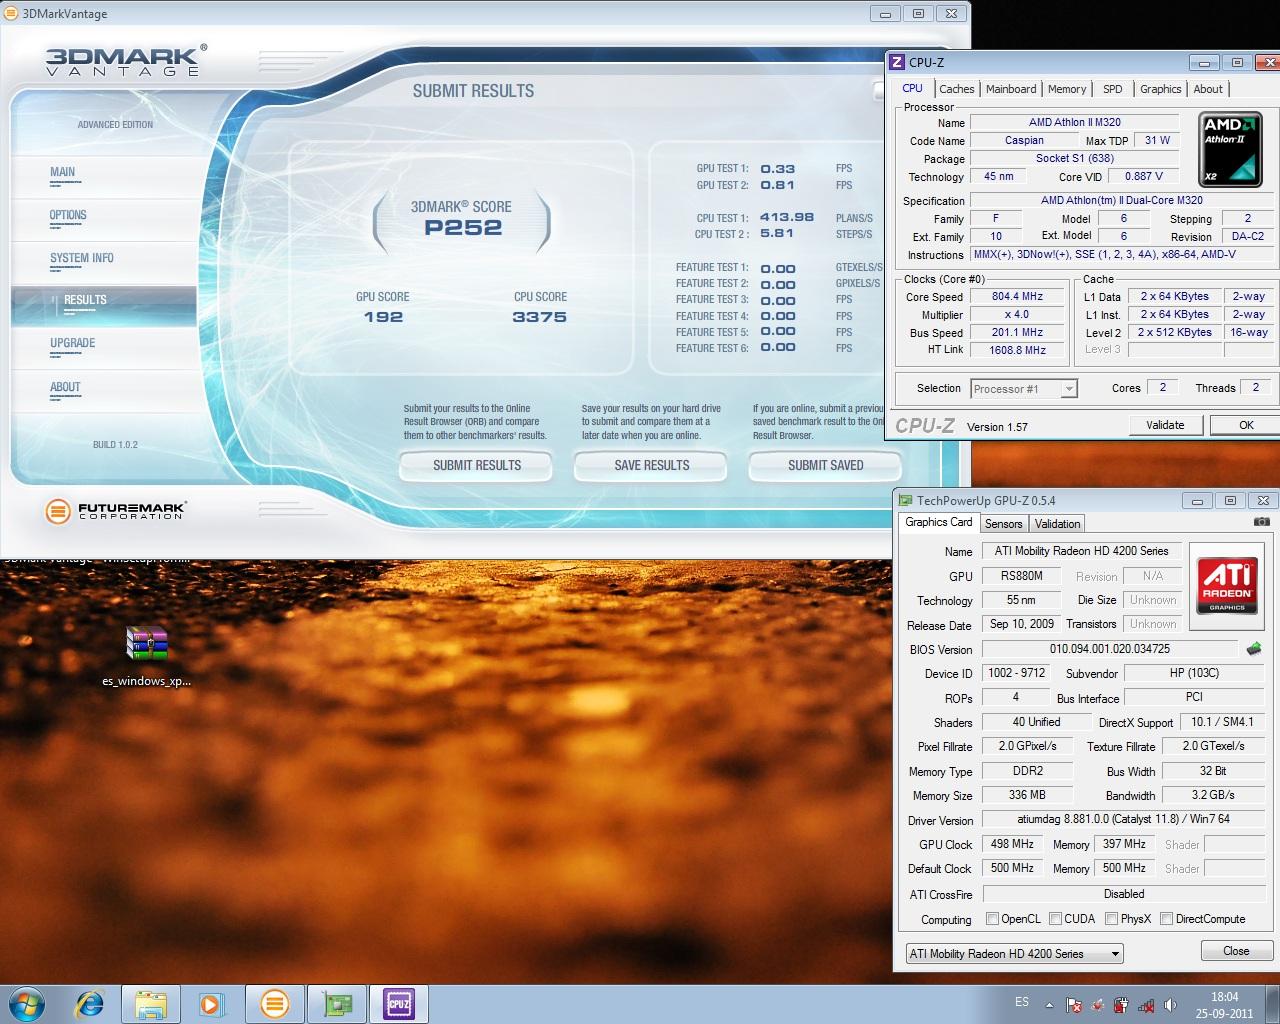This screenshot has width=1280, height=1024.
Task: Select the CPU tab in CPU-Z
Action: [x=912, y=88]
